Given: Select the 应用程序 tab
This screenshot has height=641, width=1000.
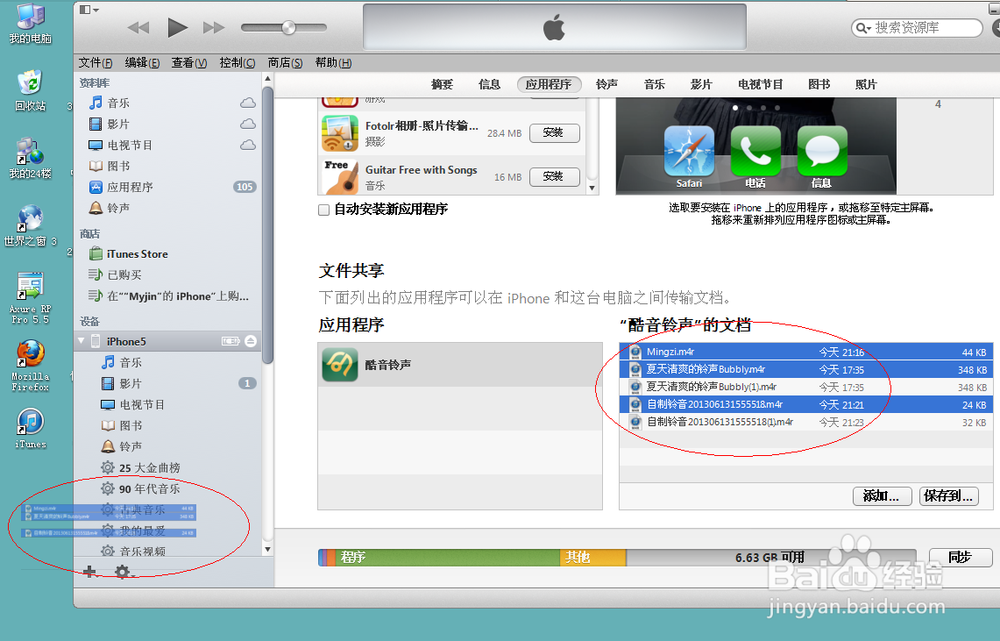Looking at the screenshot, I should tap(548, 84).
